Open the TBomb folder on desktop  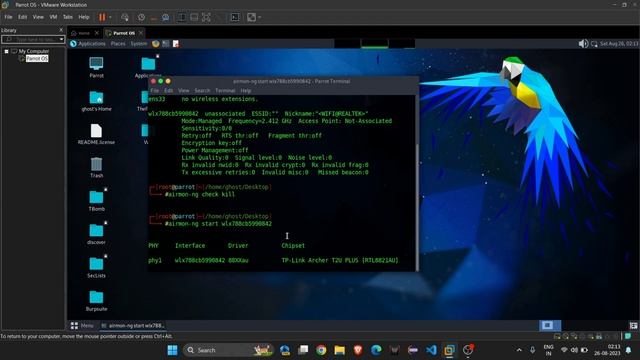pyautogui.click(x=96, y=201)
